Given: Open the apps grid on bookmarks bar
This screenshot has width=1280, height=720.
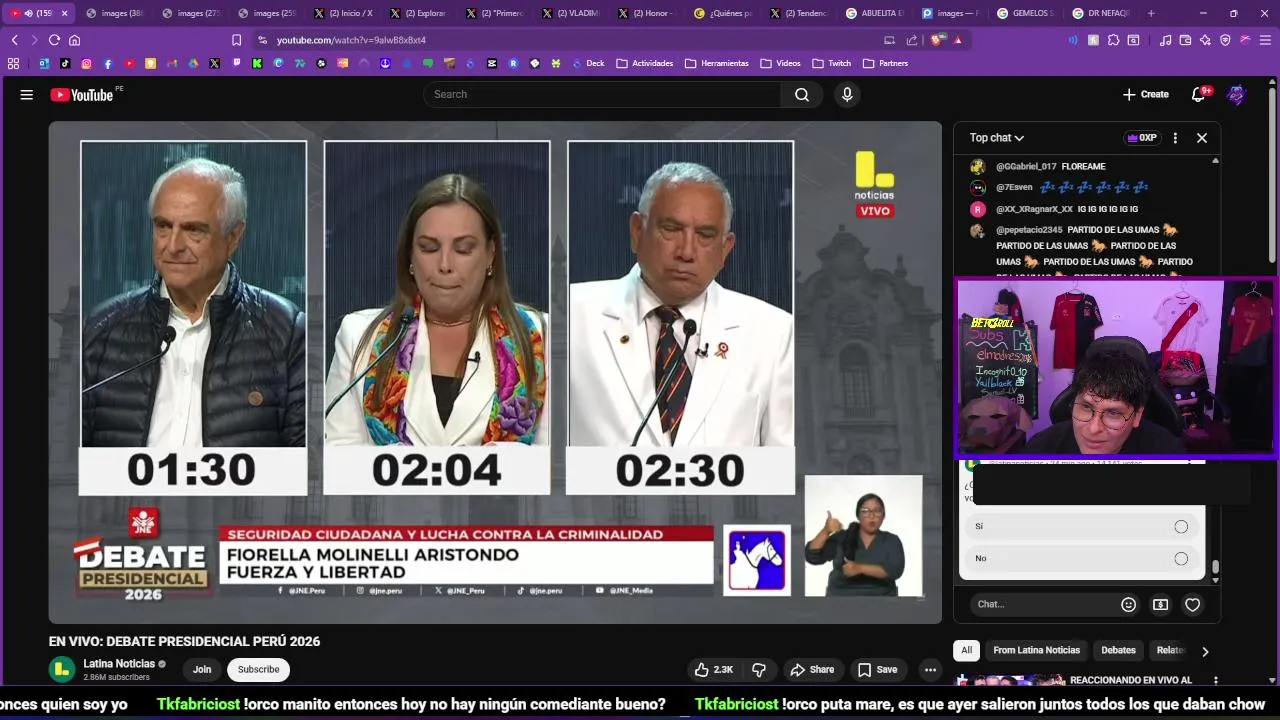Looking at the screenshot, I should (x=13, y=63).
